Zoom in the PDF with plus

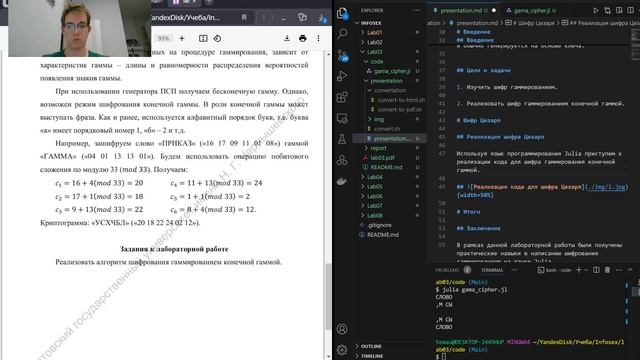click(182, 38)
